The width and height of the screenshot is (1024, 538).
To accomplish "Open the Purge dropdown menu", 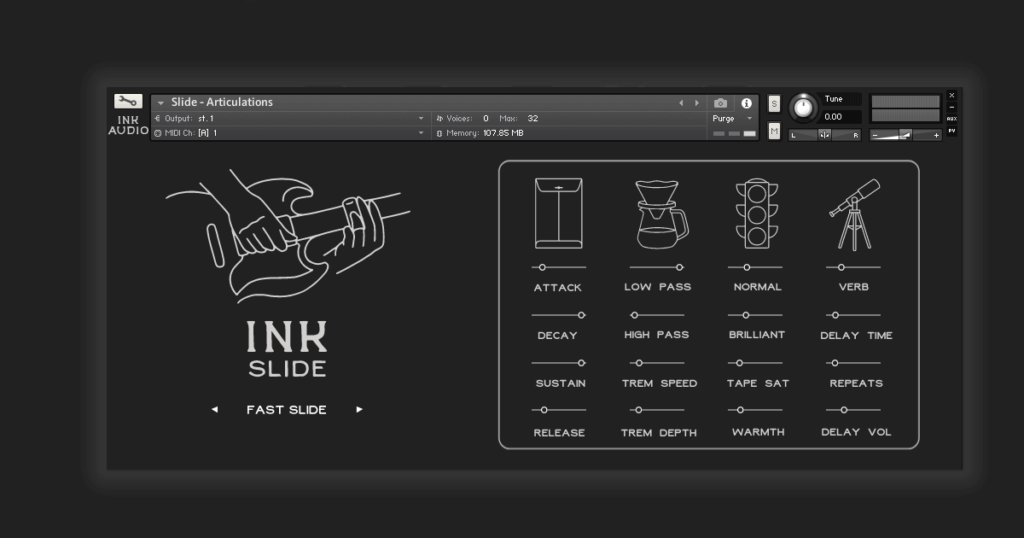I will tap(732, 118).
